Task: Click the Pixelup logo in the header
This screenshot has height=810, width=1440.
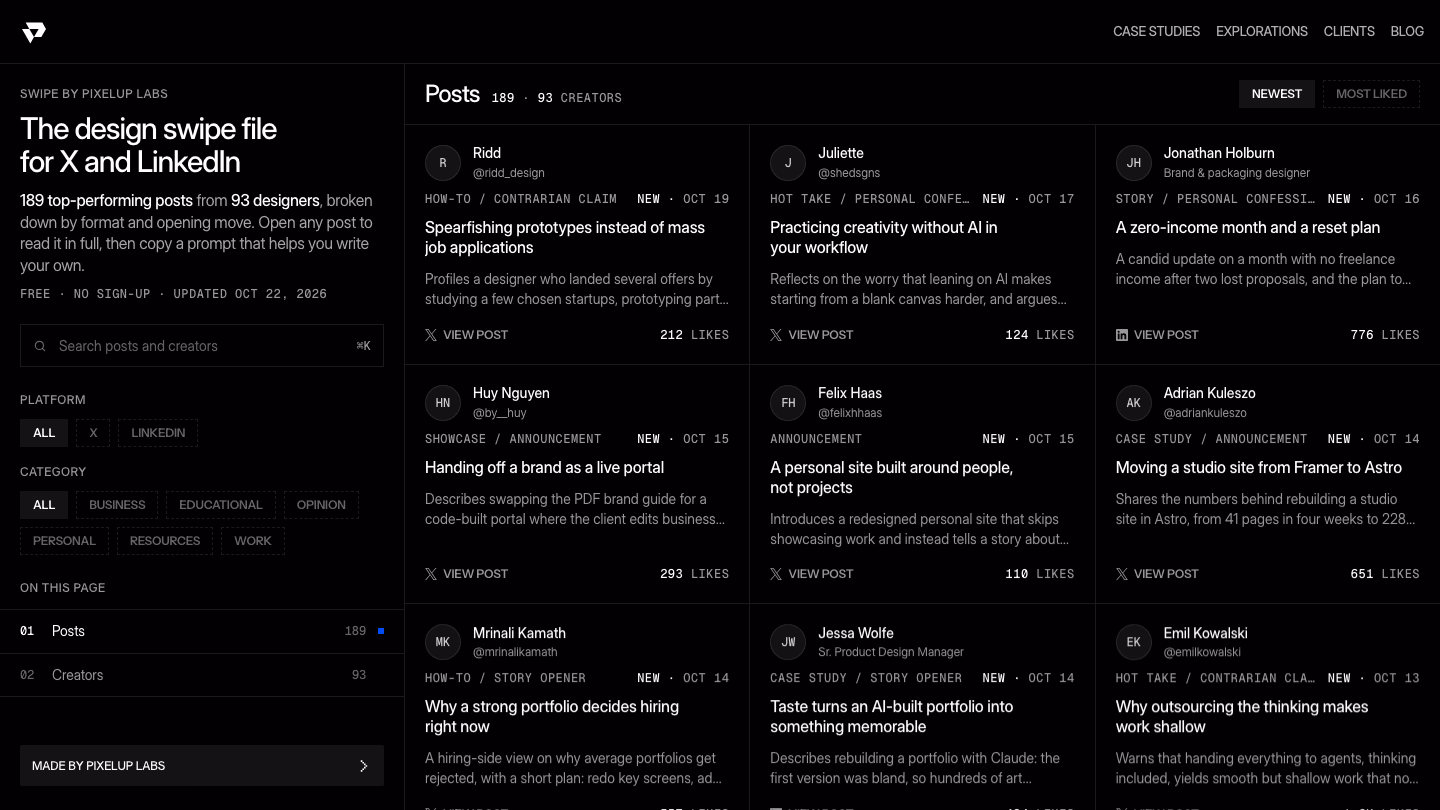Action: 34,33
